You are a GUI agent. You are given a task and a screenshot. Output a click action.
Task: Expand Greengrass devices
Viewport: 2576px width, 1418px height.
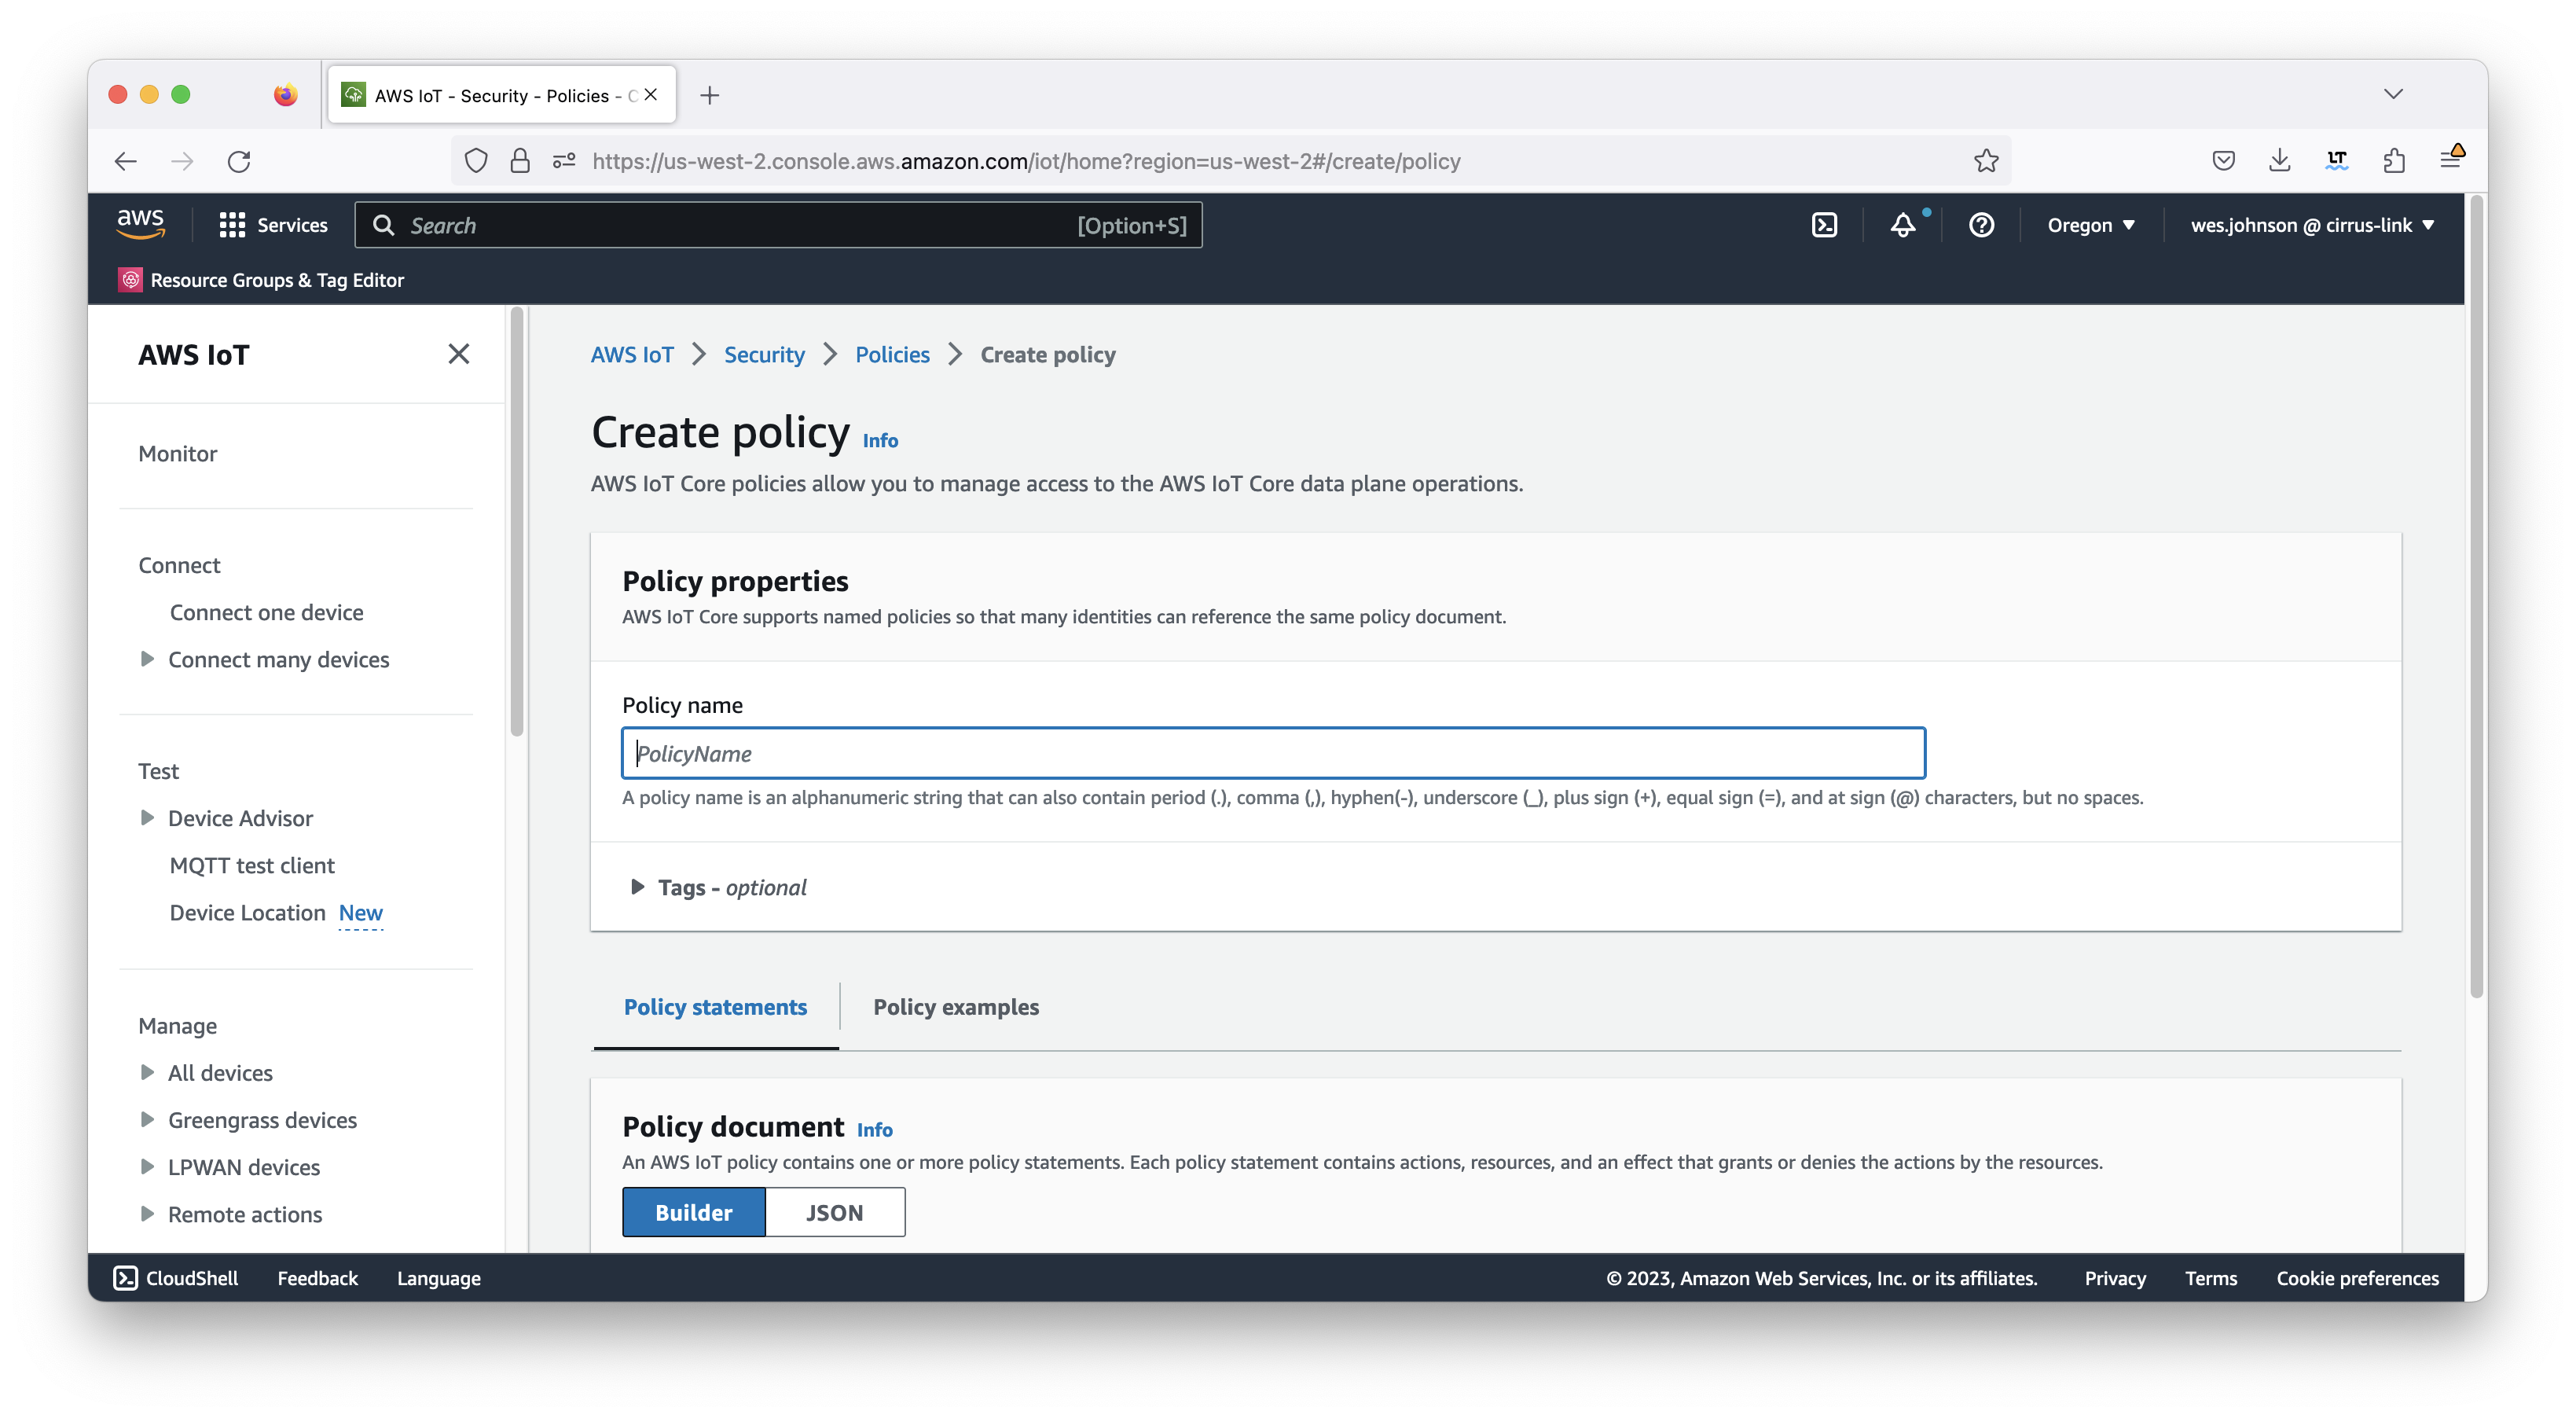point(147,1119)
